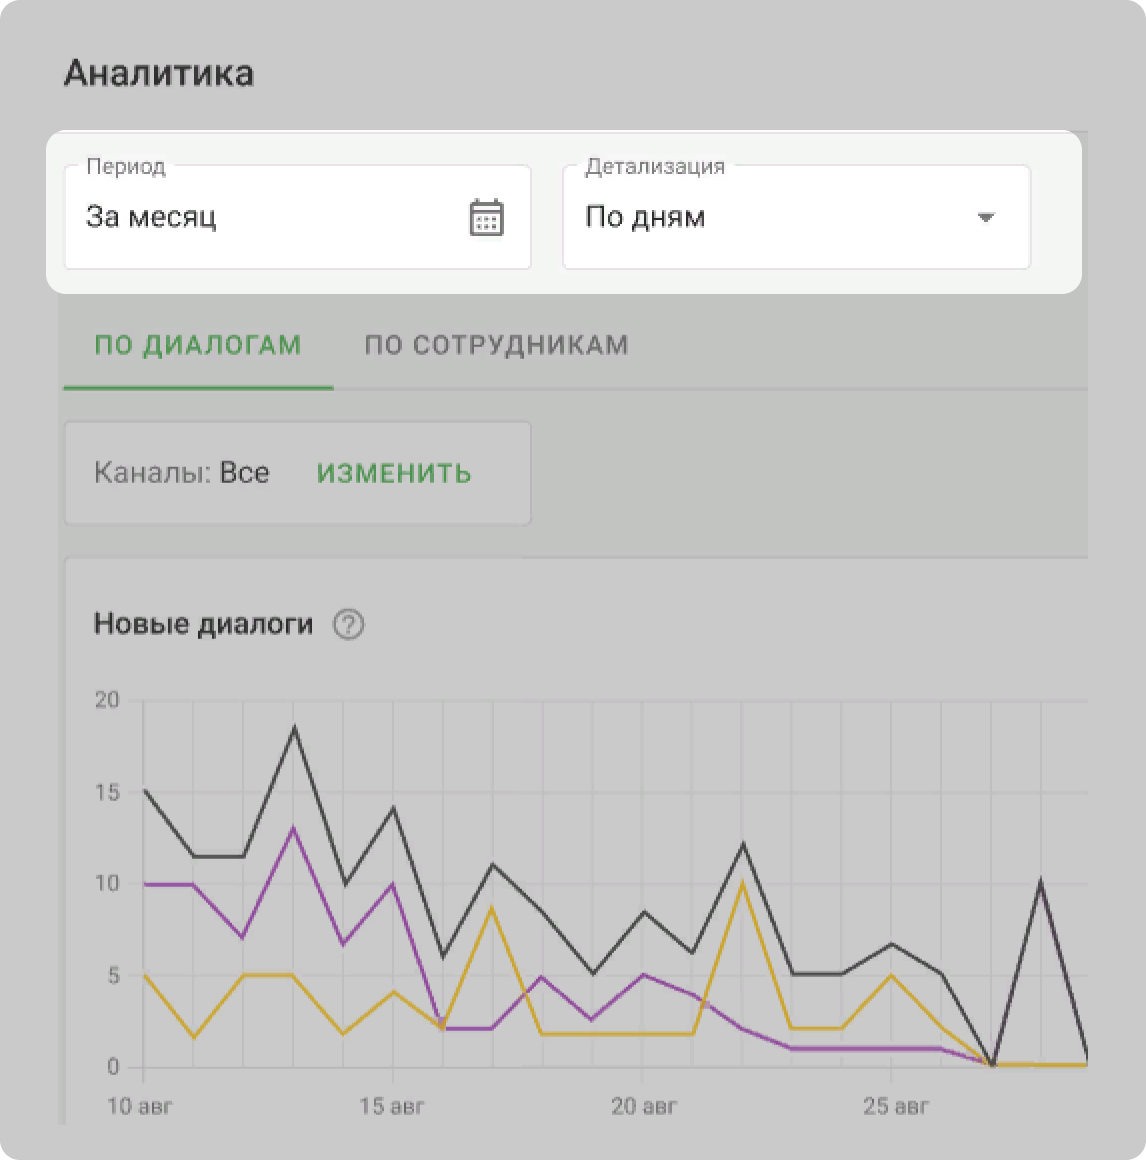The image size is (1146, 1160).
Task: Select the "По диалогам" tab
Action: pos(198,345)
